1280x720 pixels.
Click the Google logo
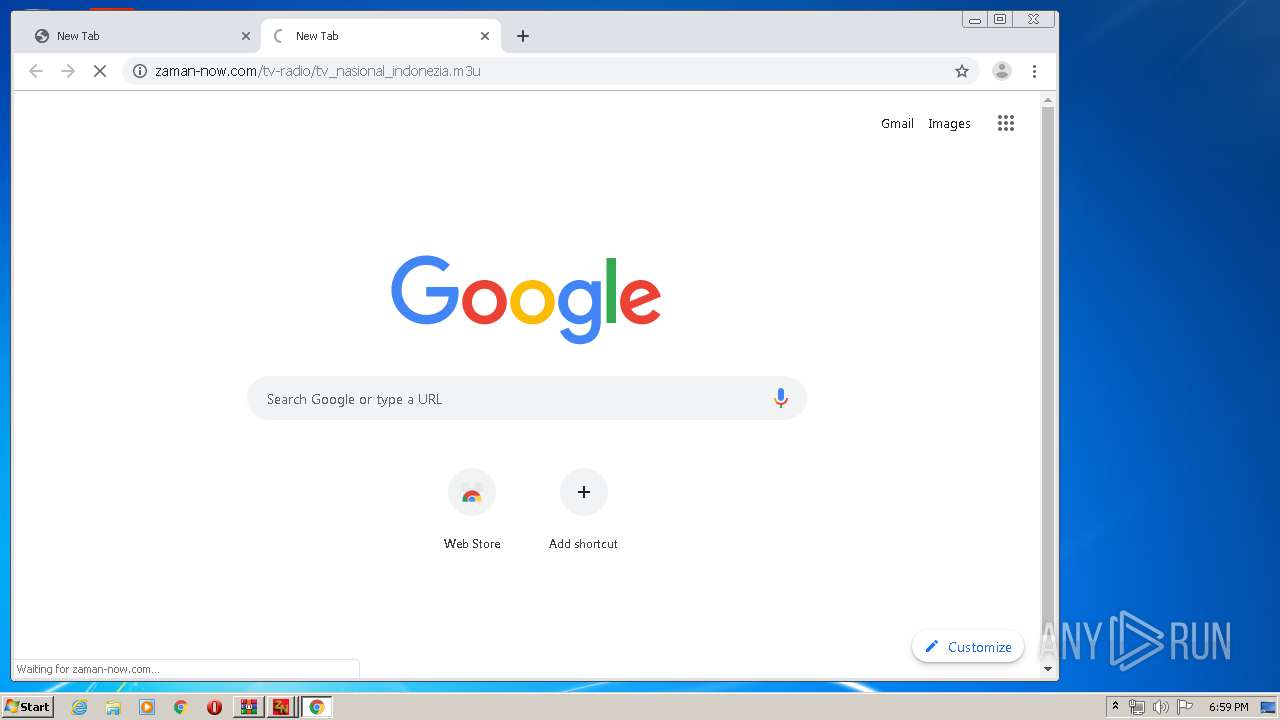click(526, 298)
